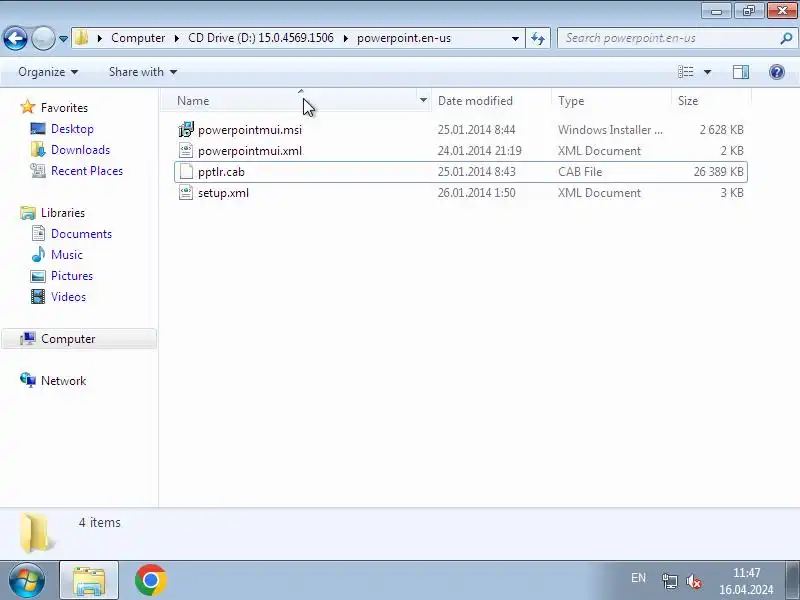This screenshot has width=800, height=600.
Task: Click the muted volume tray icon
Action: click(x=694, y=581)
